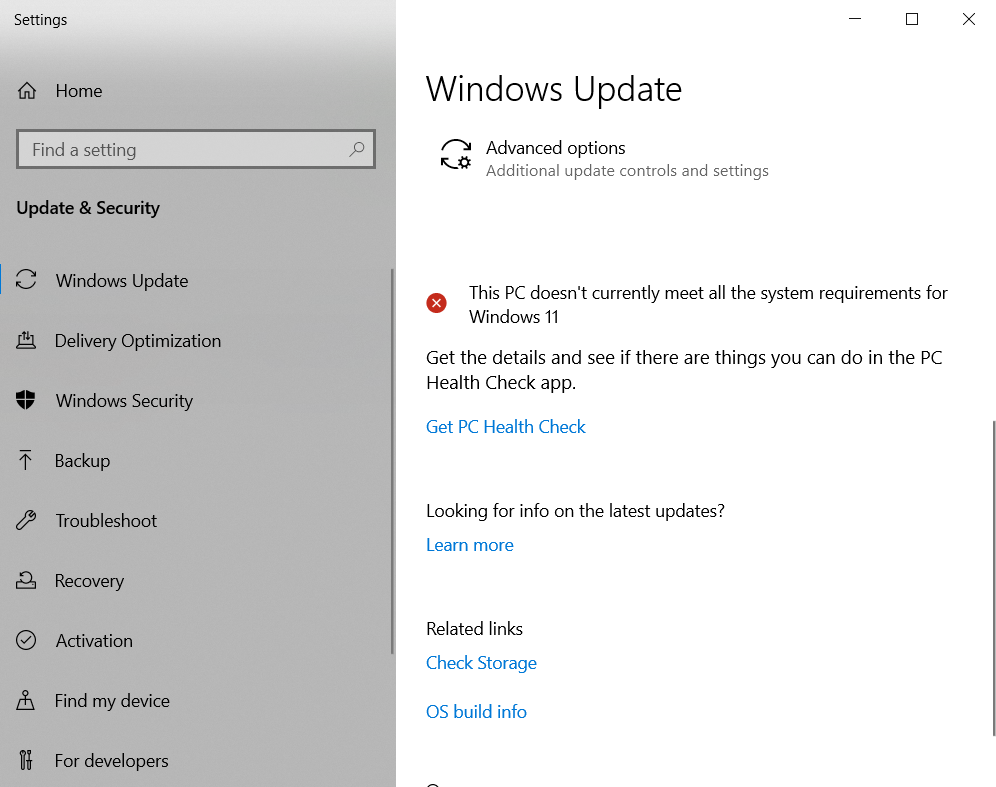This screenshot has height=787, width=996.
Task: Click the Activation checkmark icon
Action: click(x=27, y=640)
